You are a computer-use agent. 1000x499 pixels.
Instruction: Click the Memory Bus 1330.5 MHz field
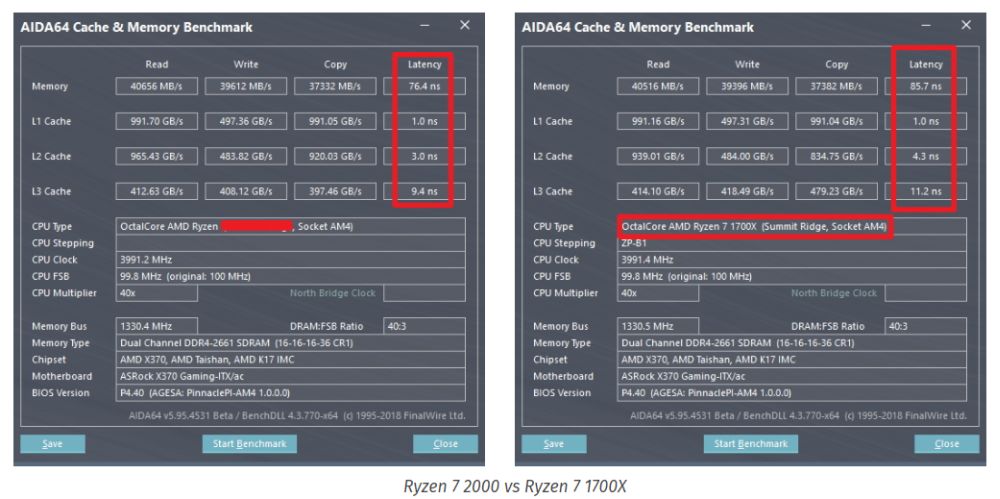658,326
